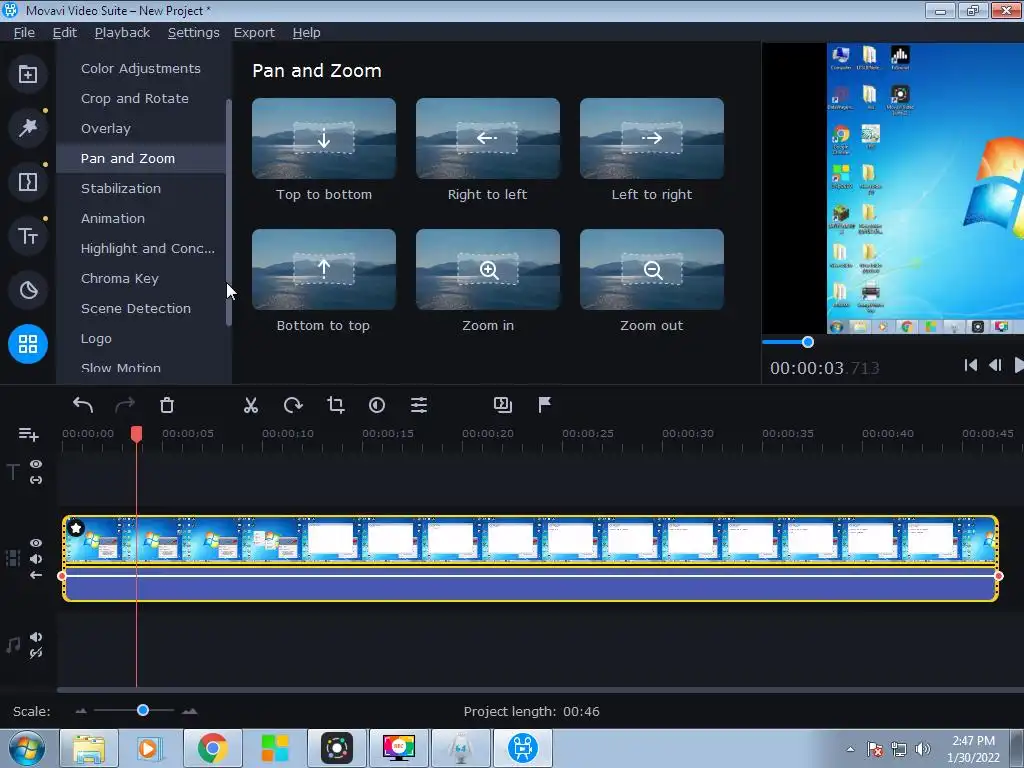Choose Left to right pan preset
The height and width of the screenshot is (768, 1024).
pyautogui.click(x=652, y=138)
